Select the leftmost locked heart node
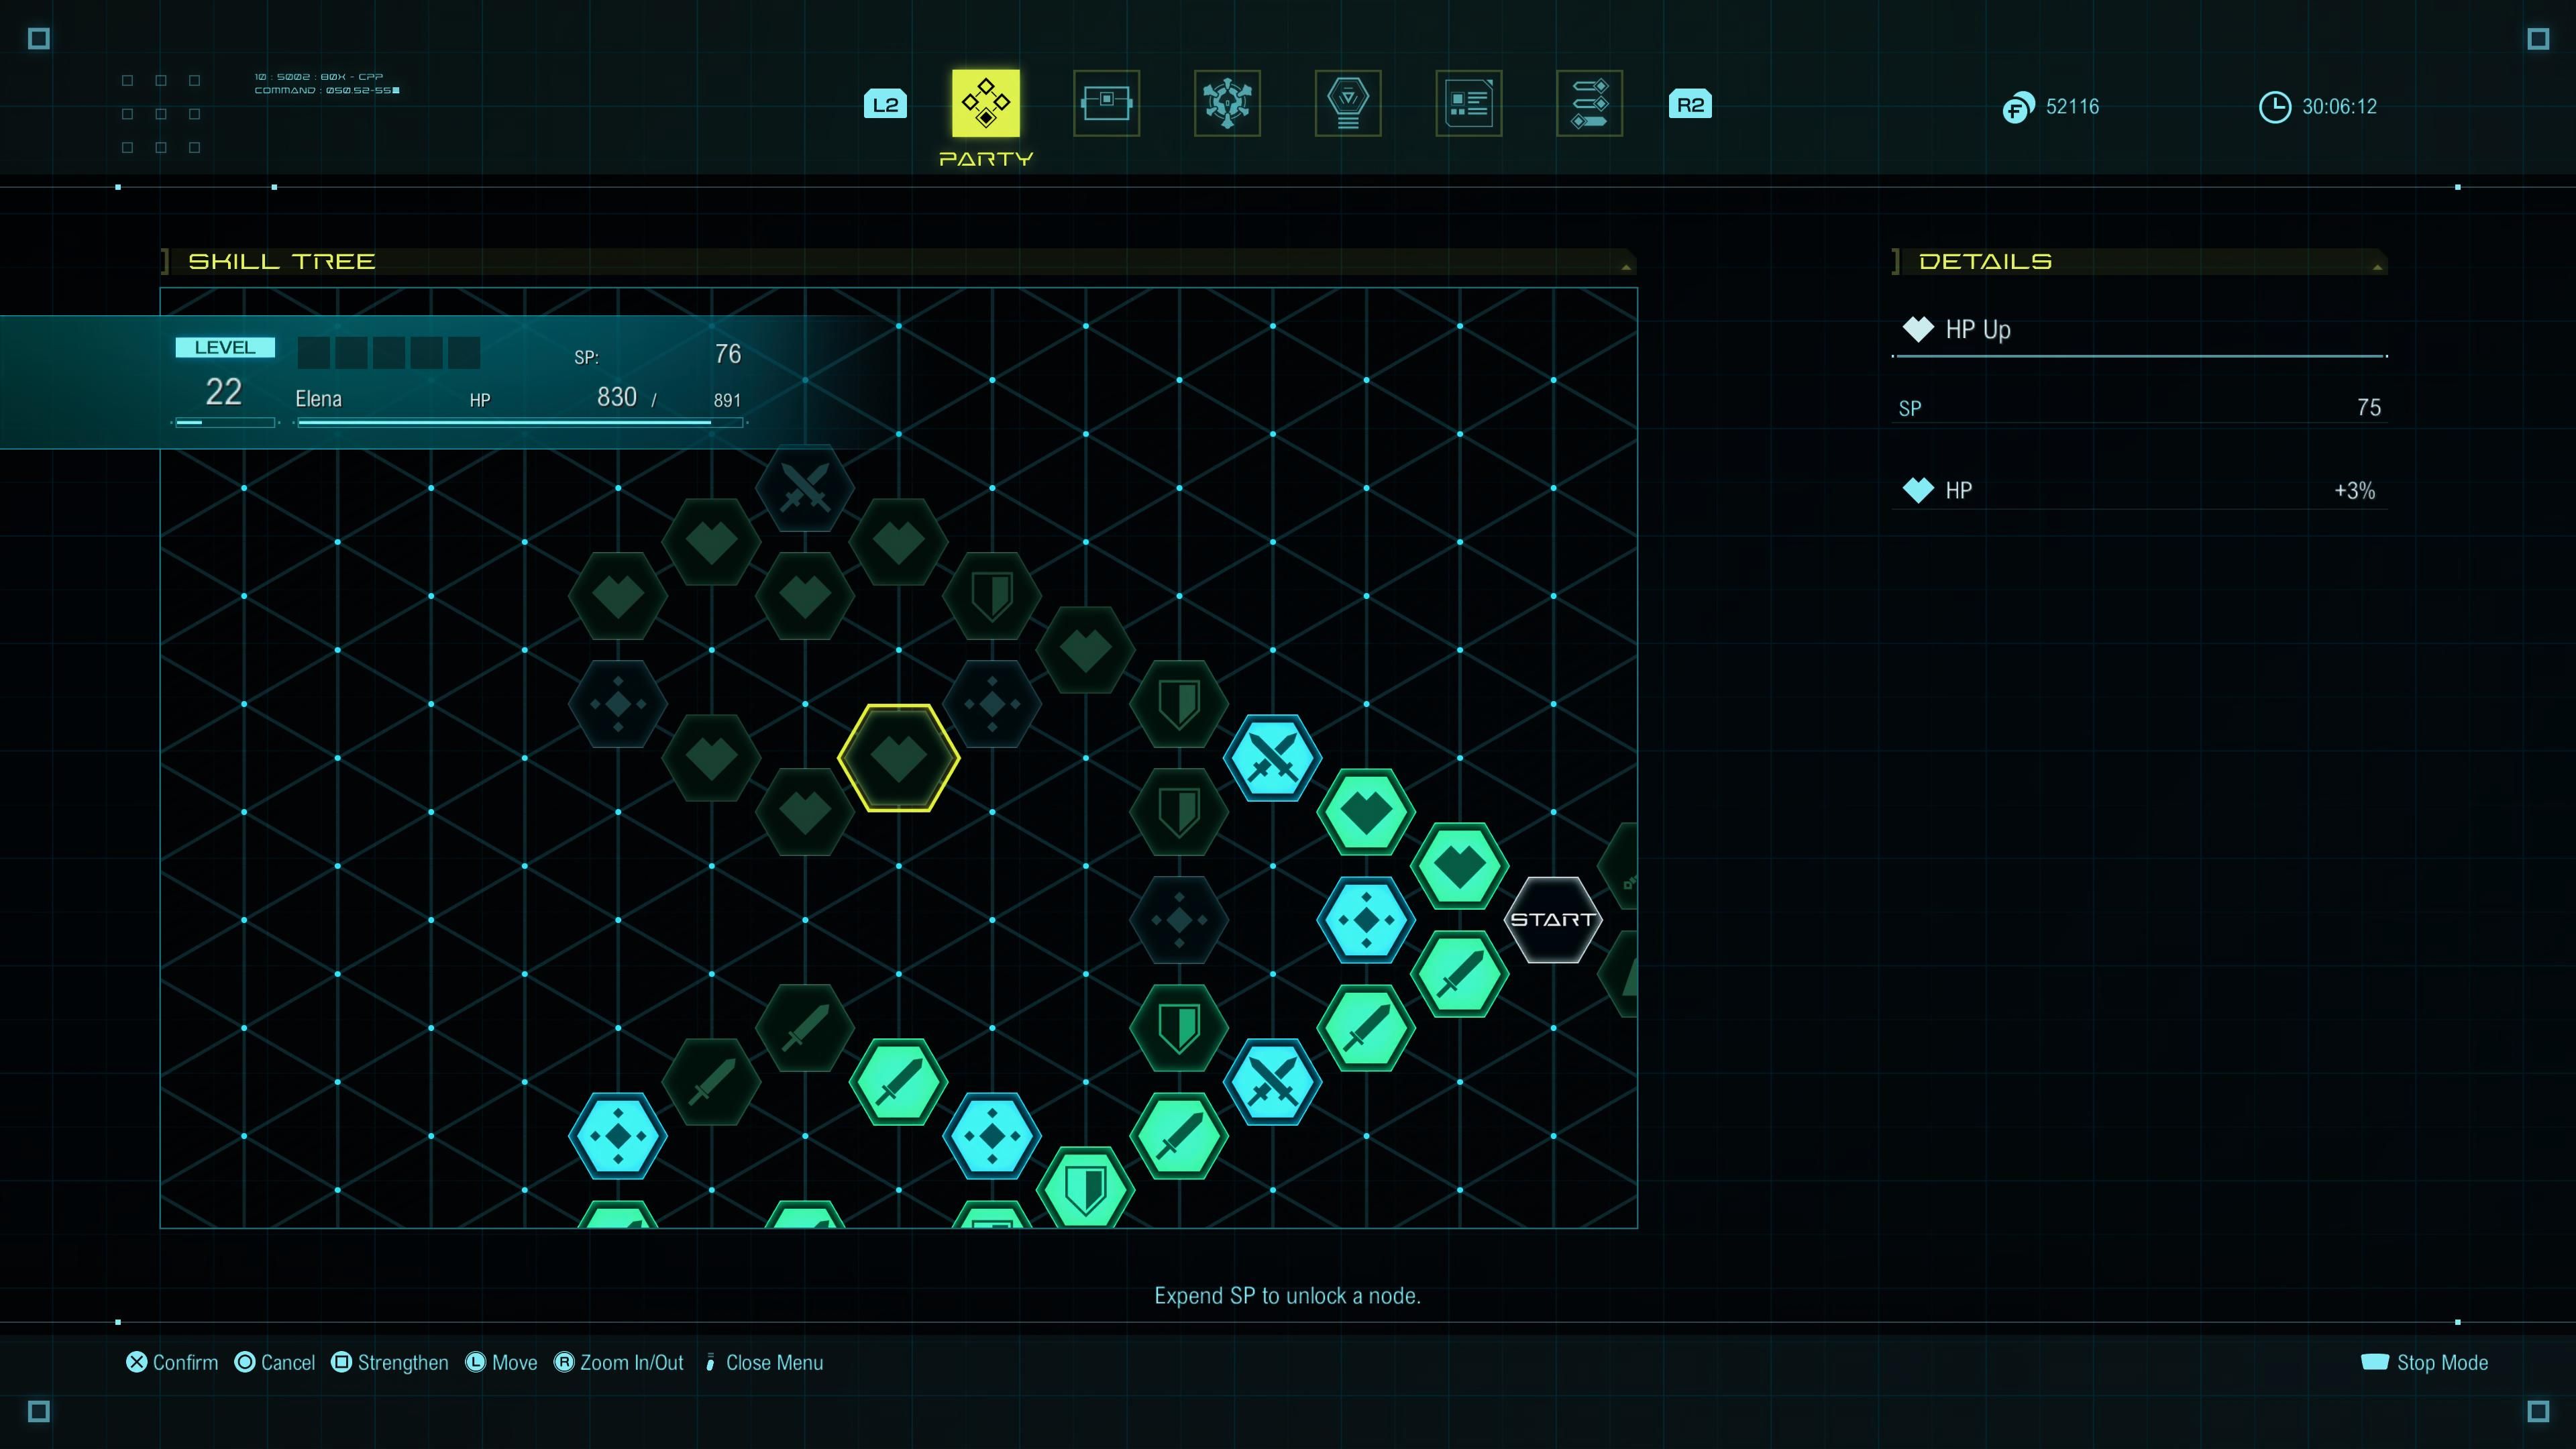 point(618,595)
